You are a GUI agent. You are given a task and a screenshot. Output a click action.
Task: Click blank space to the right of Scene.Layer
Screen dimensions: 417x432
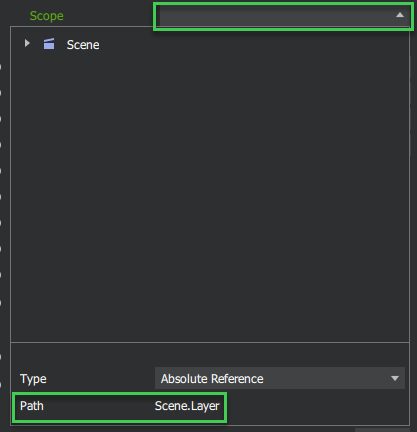click(317, 407)
